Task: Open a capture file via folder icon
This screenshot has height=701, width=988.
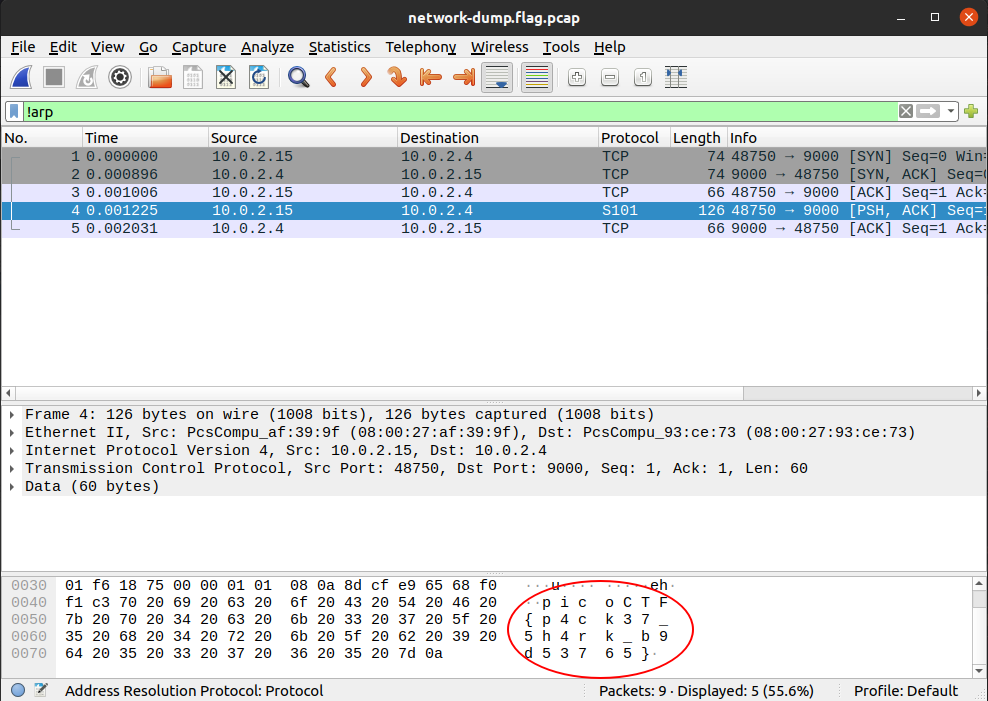Action: point(159,77)
